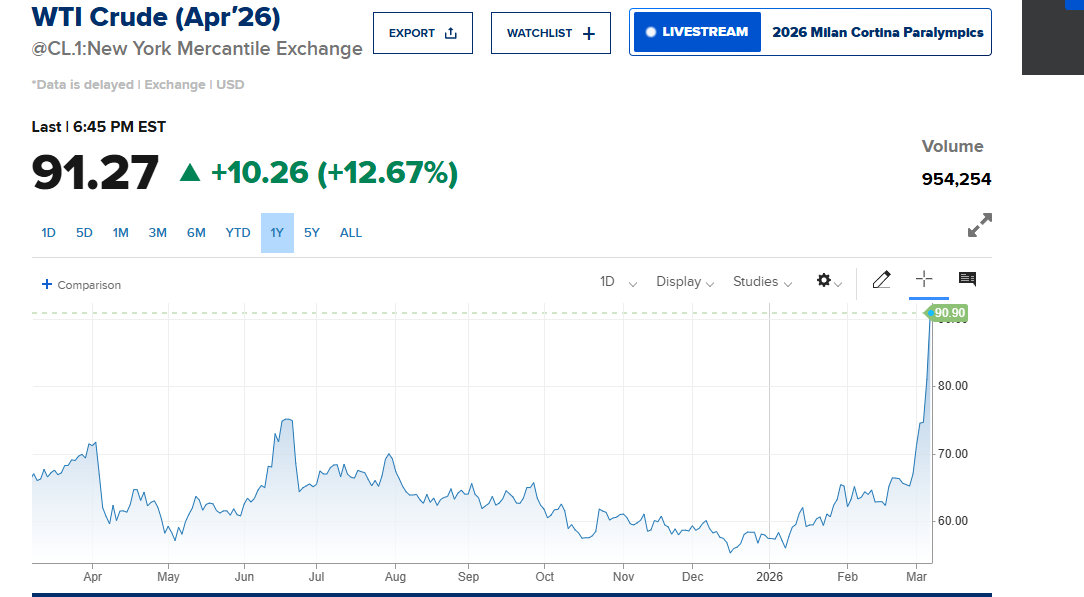Select the YTD time range tab
This screenshot has width=1084, height=597.
238,233
